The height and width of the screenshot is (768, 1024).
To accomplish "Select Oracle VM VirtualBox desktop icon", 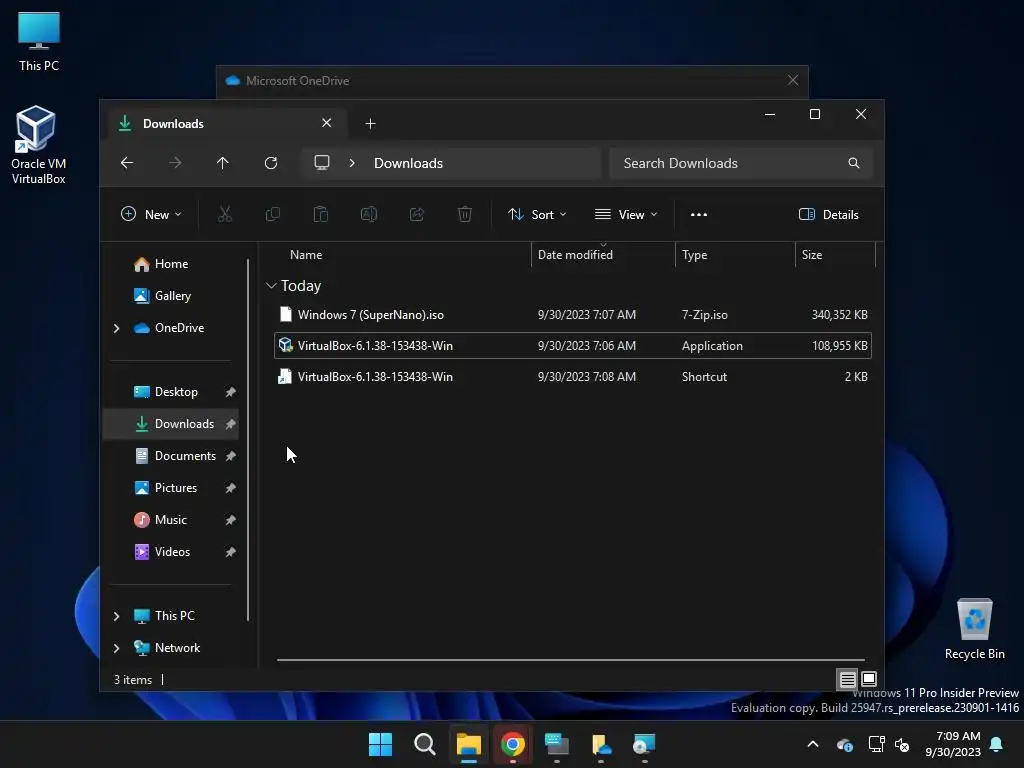I will (37, 145).
